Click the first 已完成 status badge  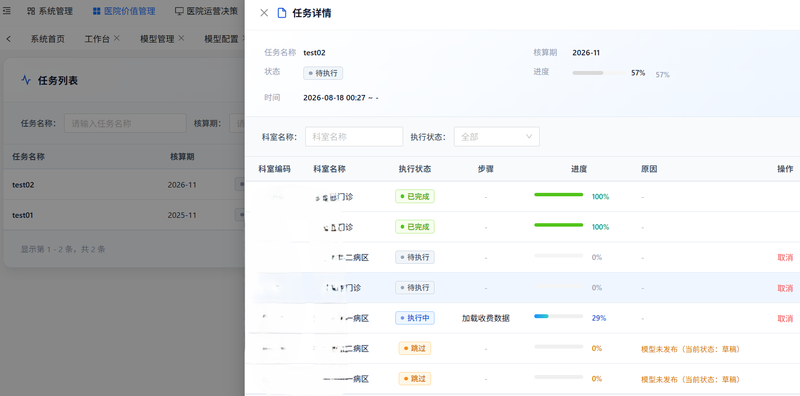pos(415,196)
